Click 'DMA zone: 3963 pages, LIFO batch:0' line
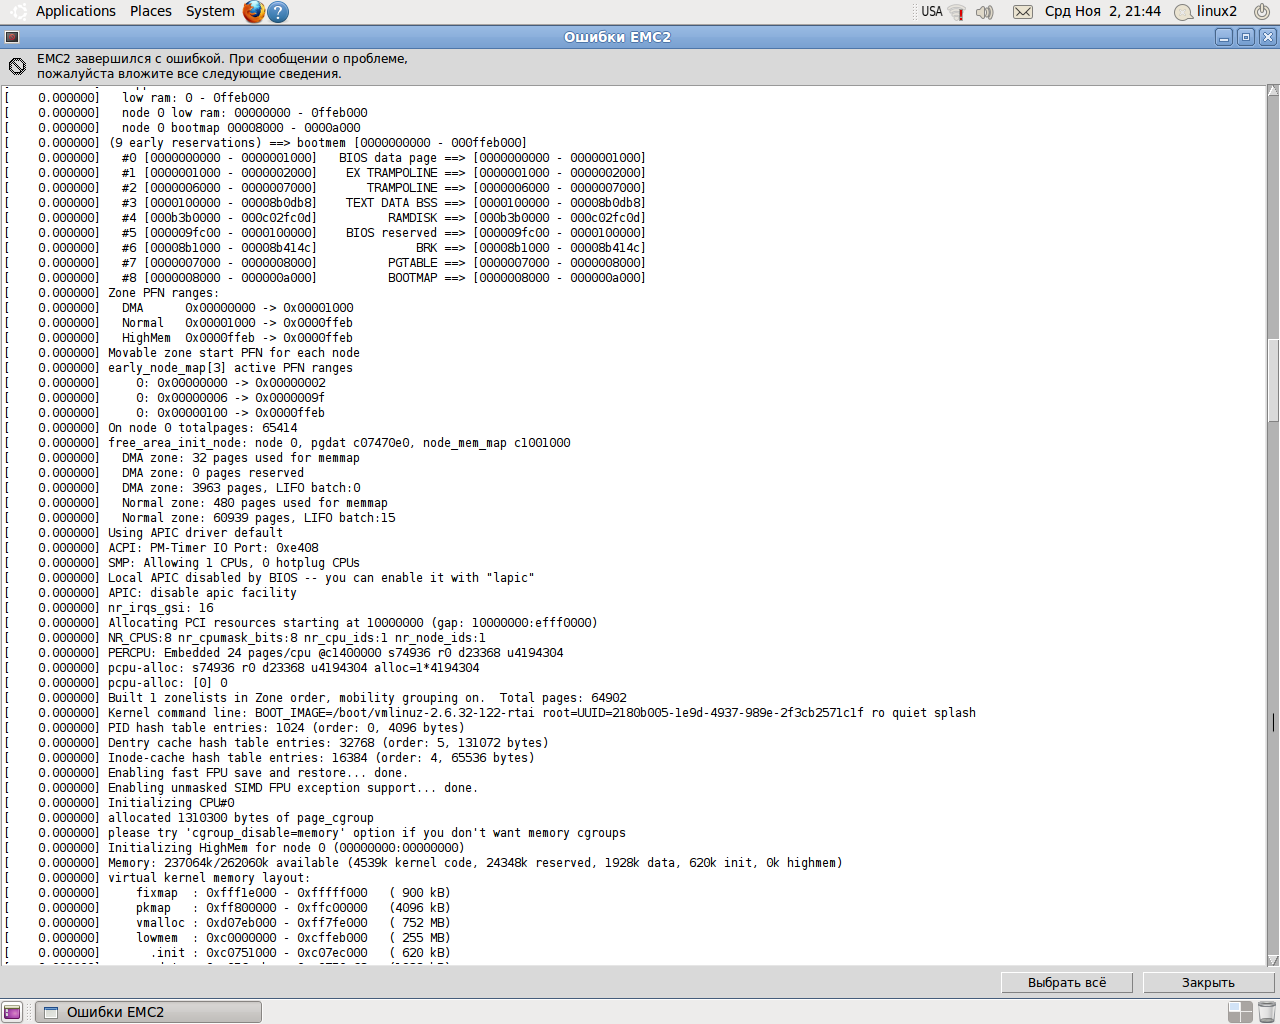The width and height of the screenshot is (1280, 1024). tap(241, 488)
